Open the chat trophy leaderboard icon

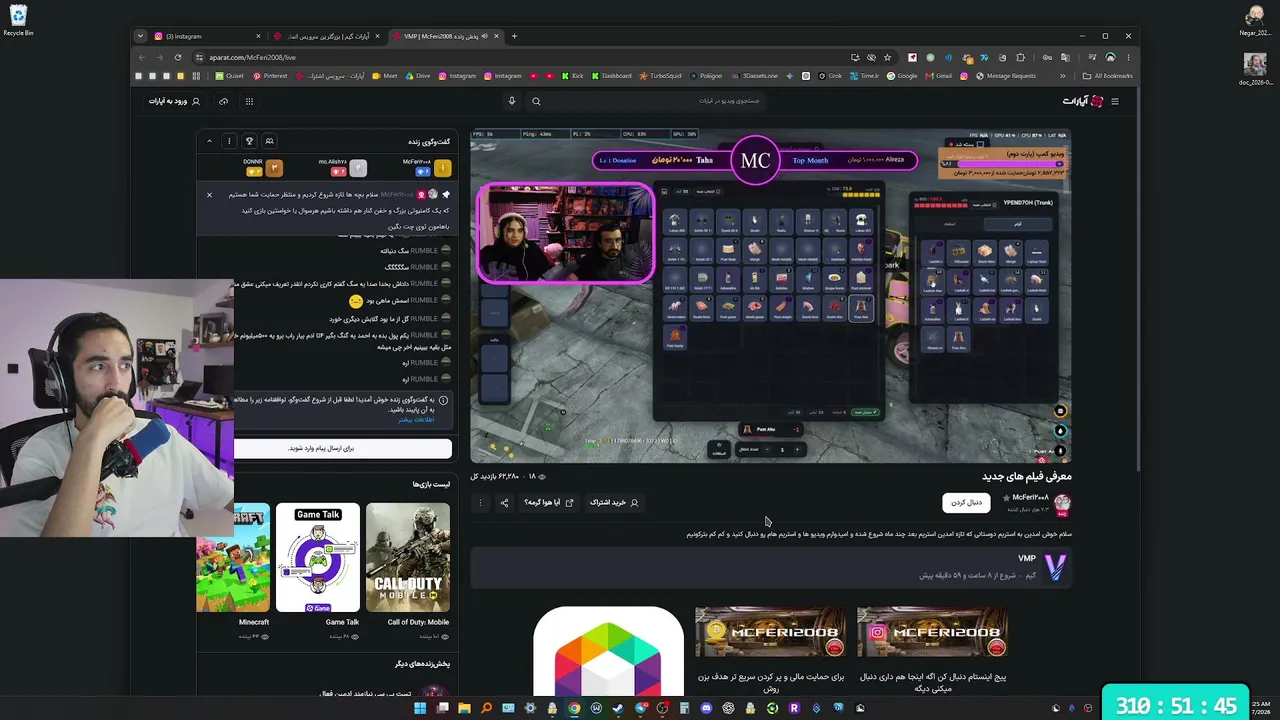[249, 141]
